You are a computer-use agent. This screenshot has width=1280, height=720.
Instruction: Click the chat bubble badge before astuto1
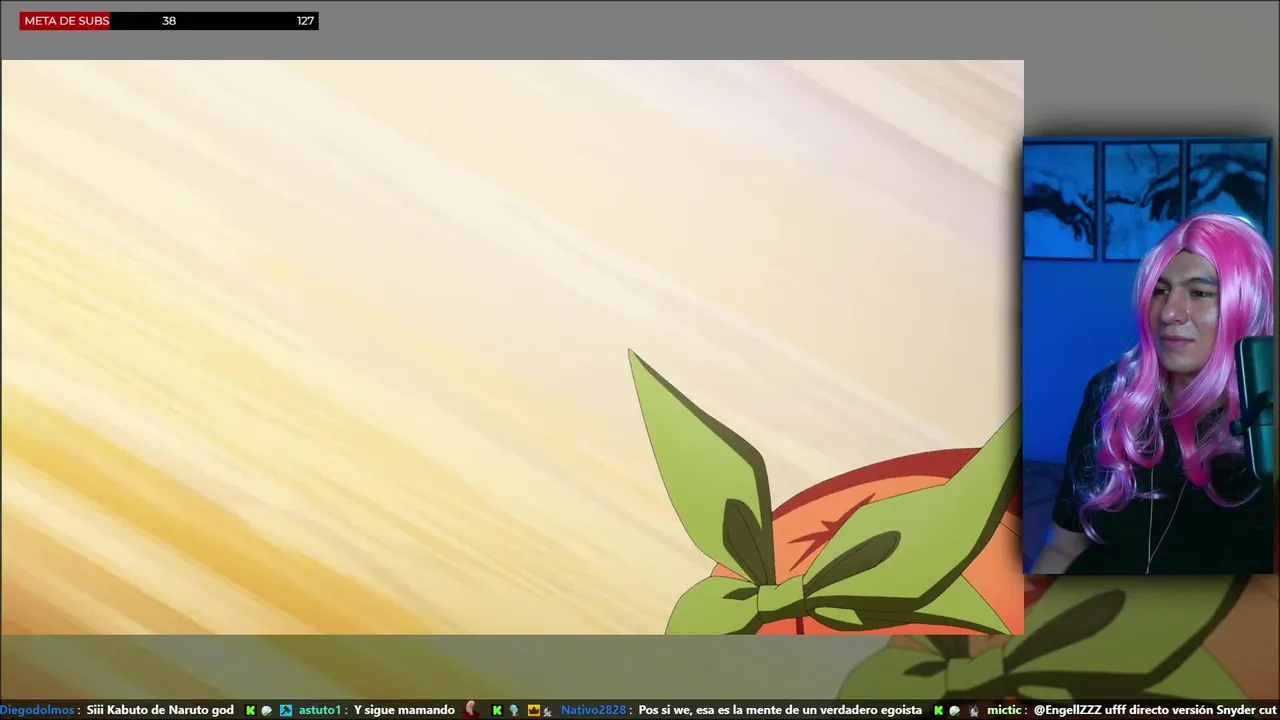tap(267, 710)
